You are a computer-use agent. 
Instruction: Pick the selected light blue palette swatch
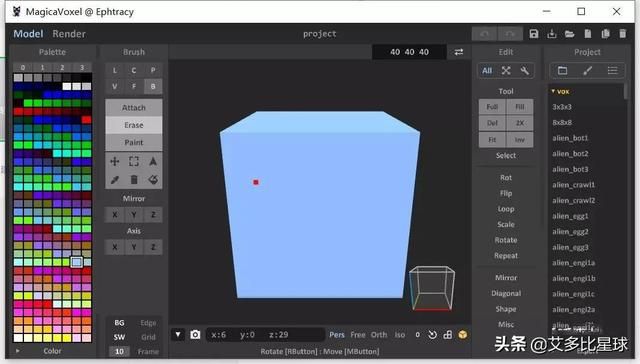[x=76, y=262]
